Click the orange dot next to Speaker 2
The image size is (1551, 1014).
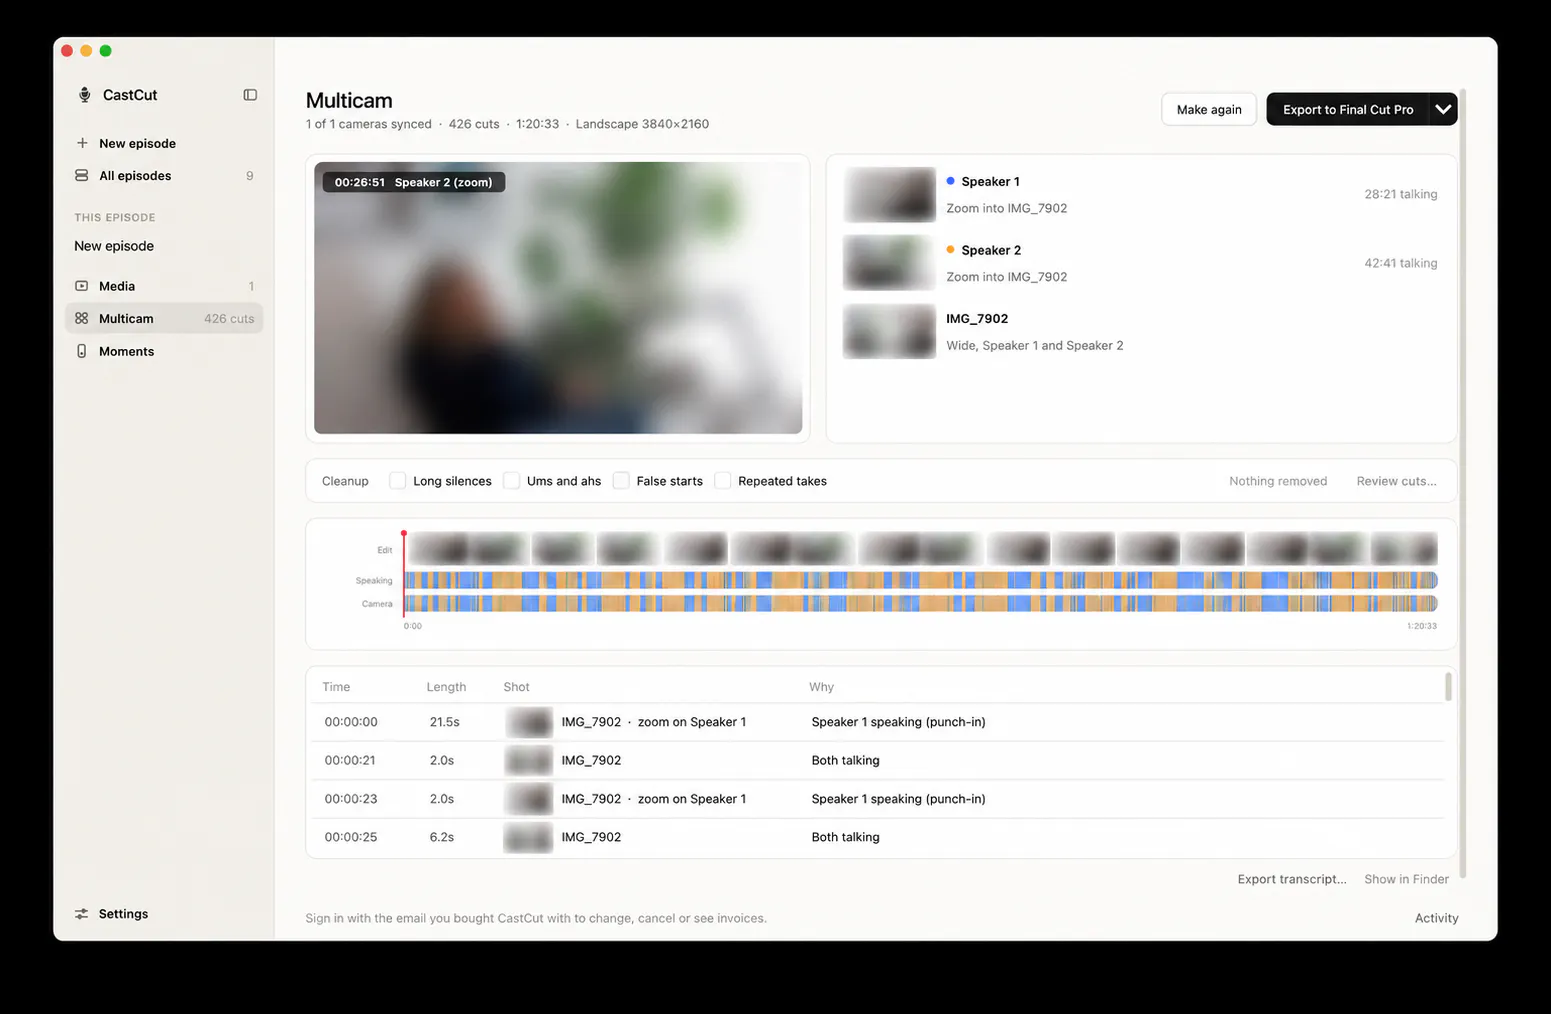[950, 250]
